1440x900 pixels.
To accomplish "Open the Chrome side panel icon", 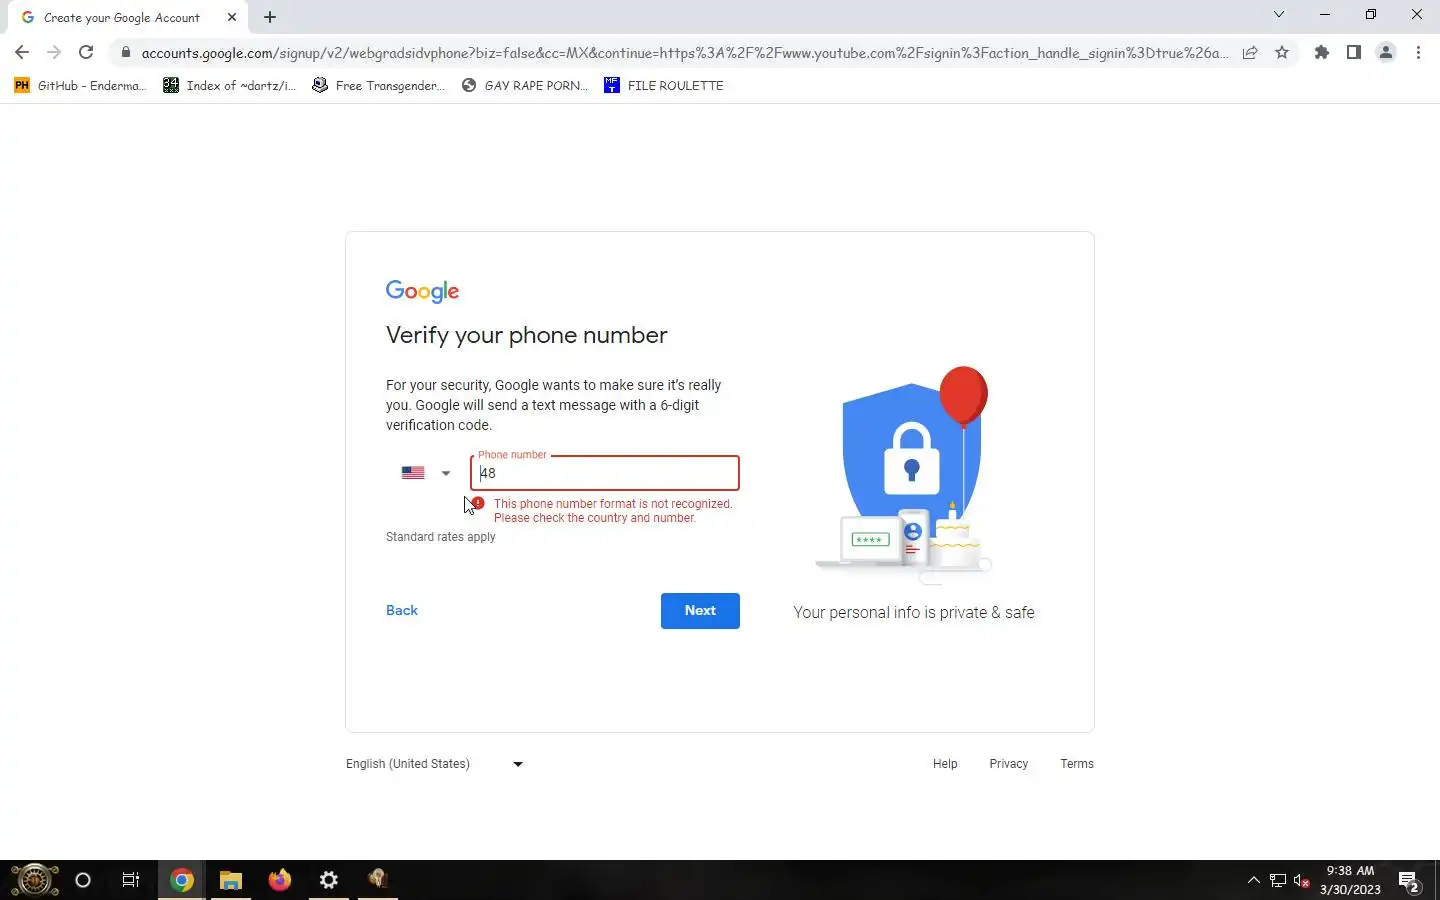I will click(1354, 53).
